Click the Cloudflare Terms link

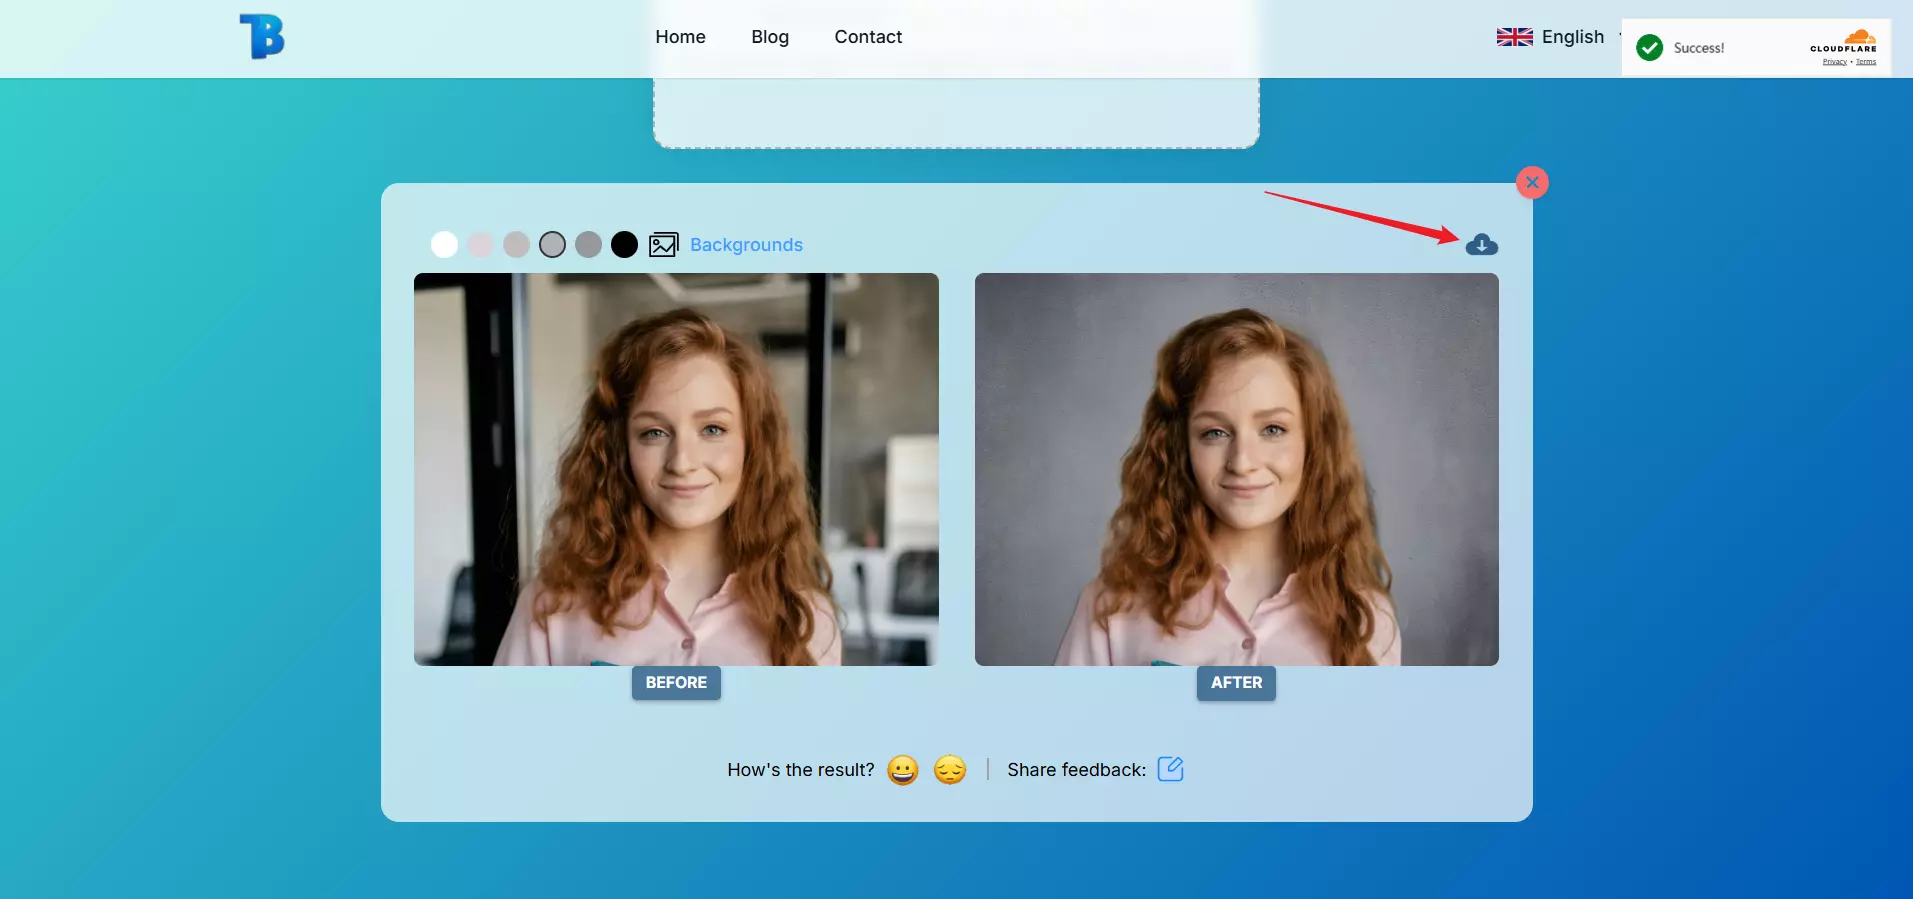(x=1866, y=62)
